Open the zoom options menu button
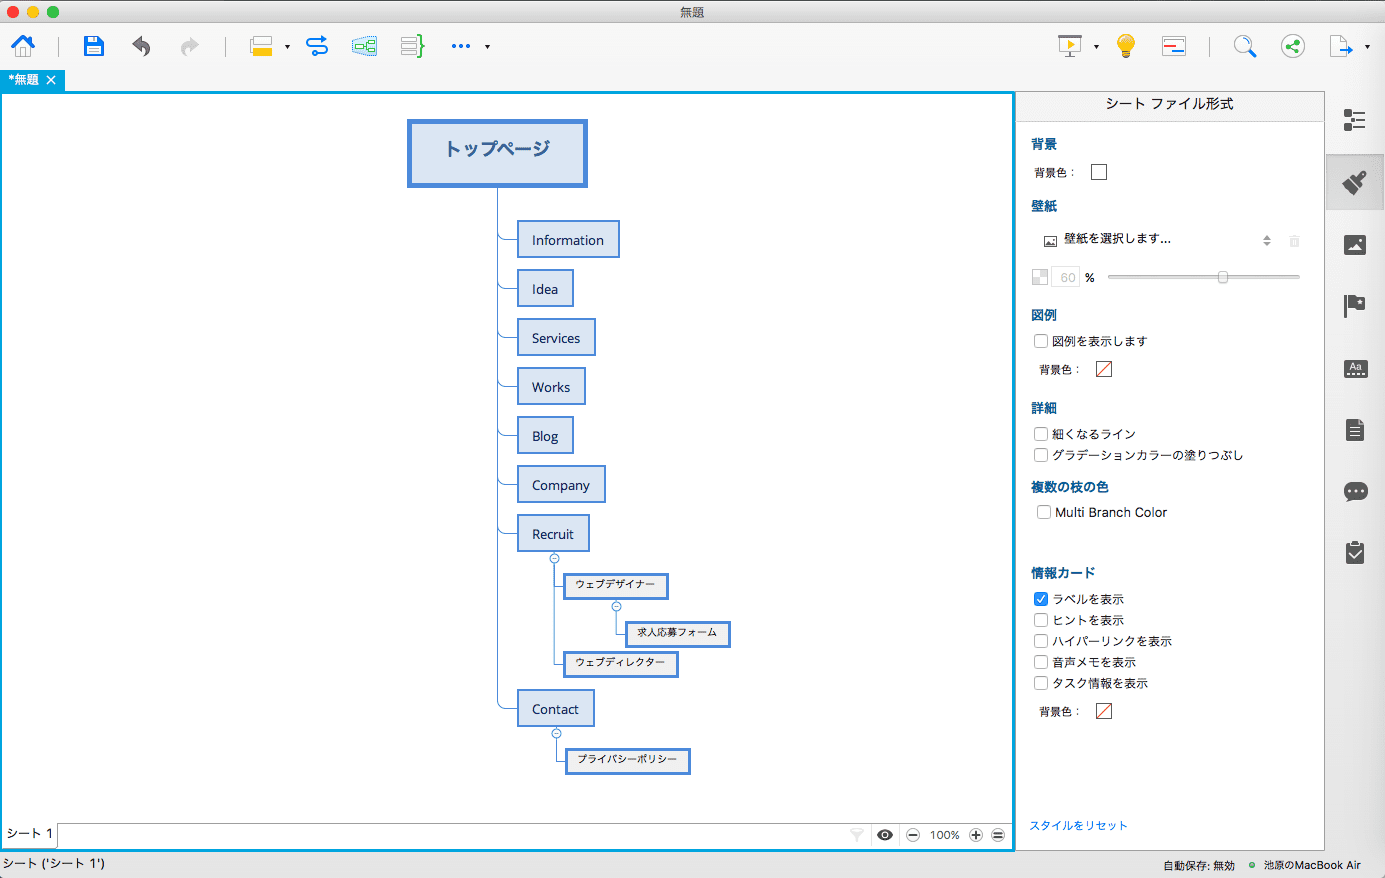Screen dimensions: 1385x878 click(x=998, y=835)
